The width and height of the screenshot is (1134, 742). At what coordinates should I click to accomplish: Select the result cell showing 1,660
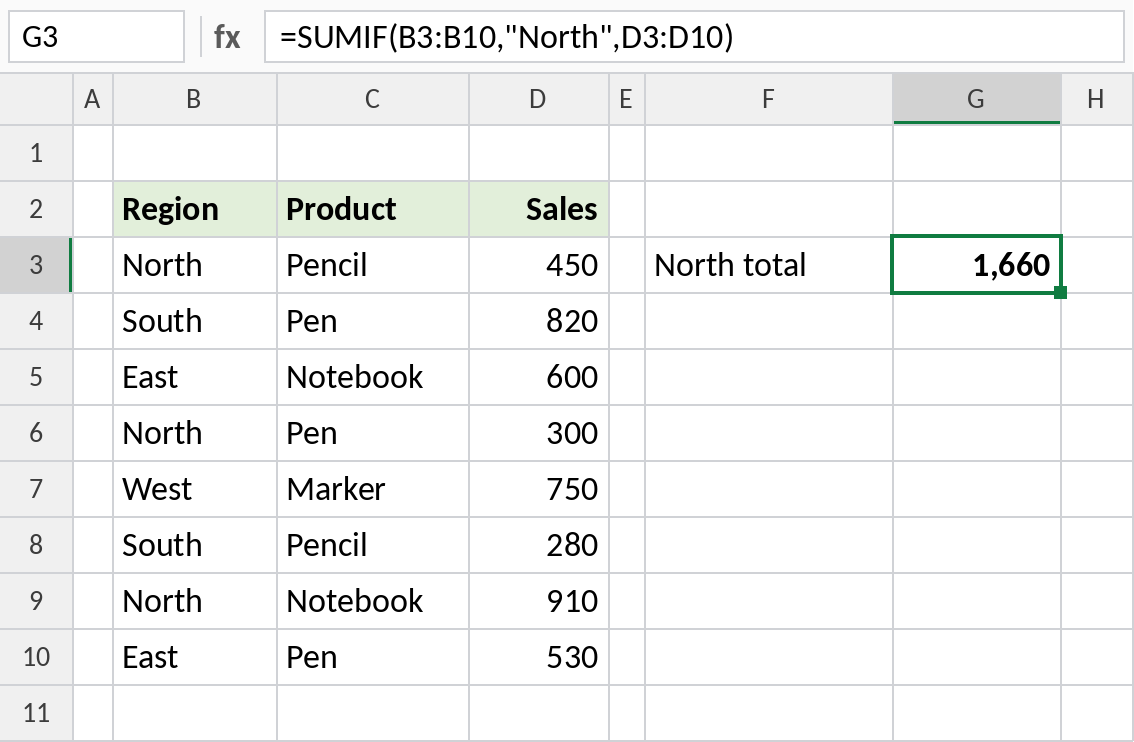point(976,265)
